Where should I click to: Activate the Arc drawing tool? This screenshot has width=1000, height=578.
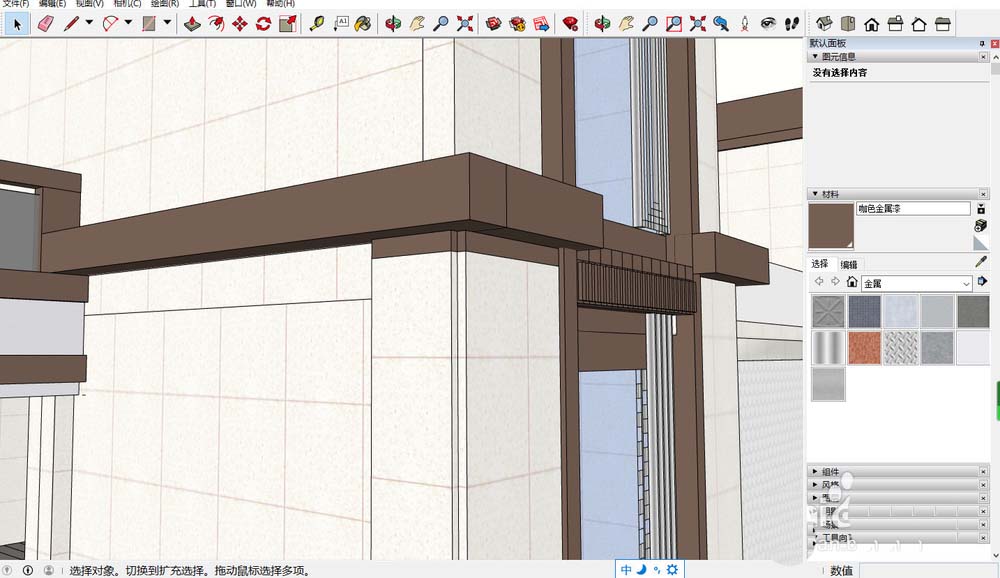point(110,24)
